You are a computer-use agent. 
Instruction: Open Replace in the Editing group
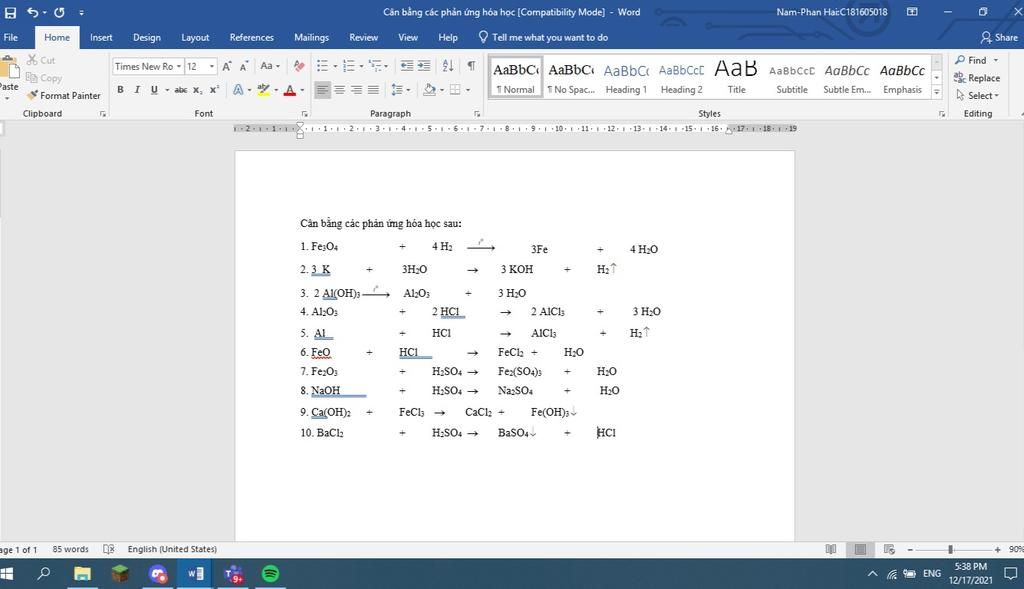tap(977, 78)
